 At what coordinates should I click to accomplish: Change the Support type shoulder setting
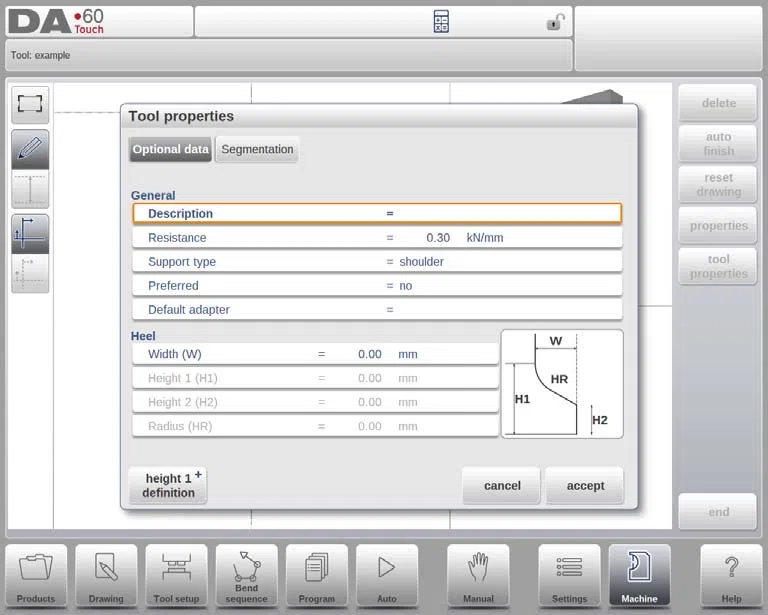pyautogui.click(x=377, y=261)
